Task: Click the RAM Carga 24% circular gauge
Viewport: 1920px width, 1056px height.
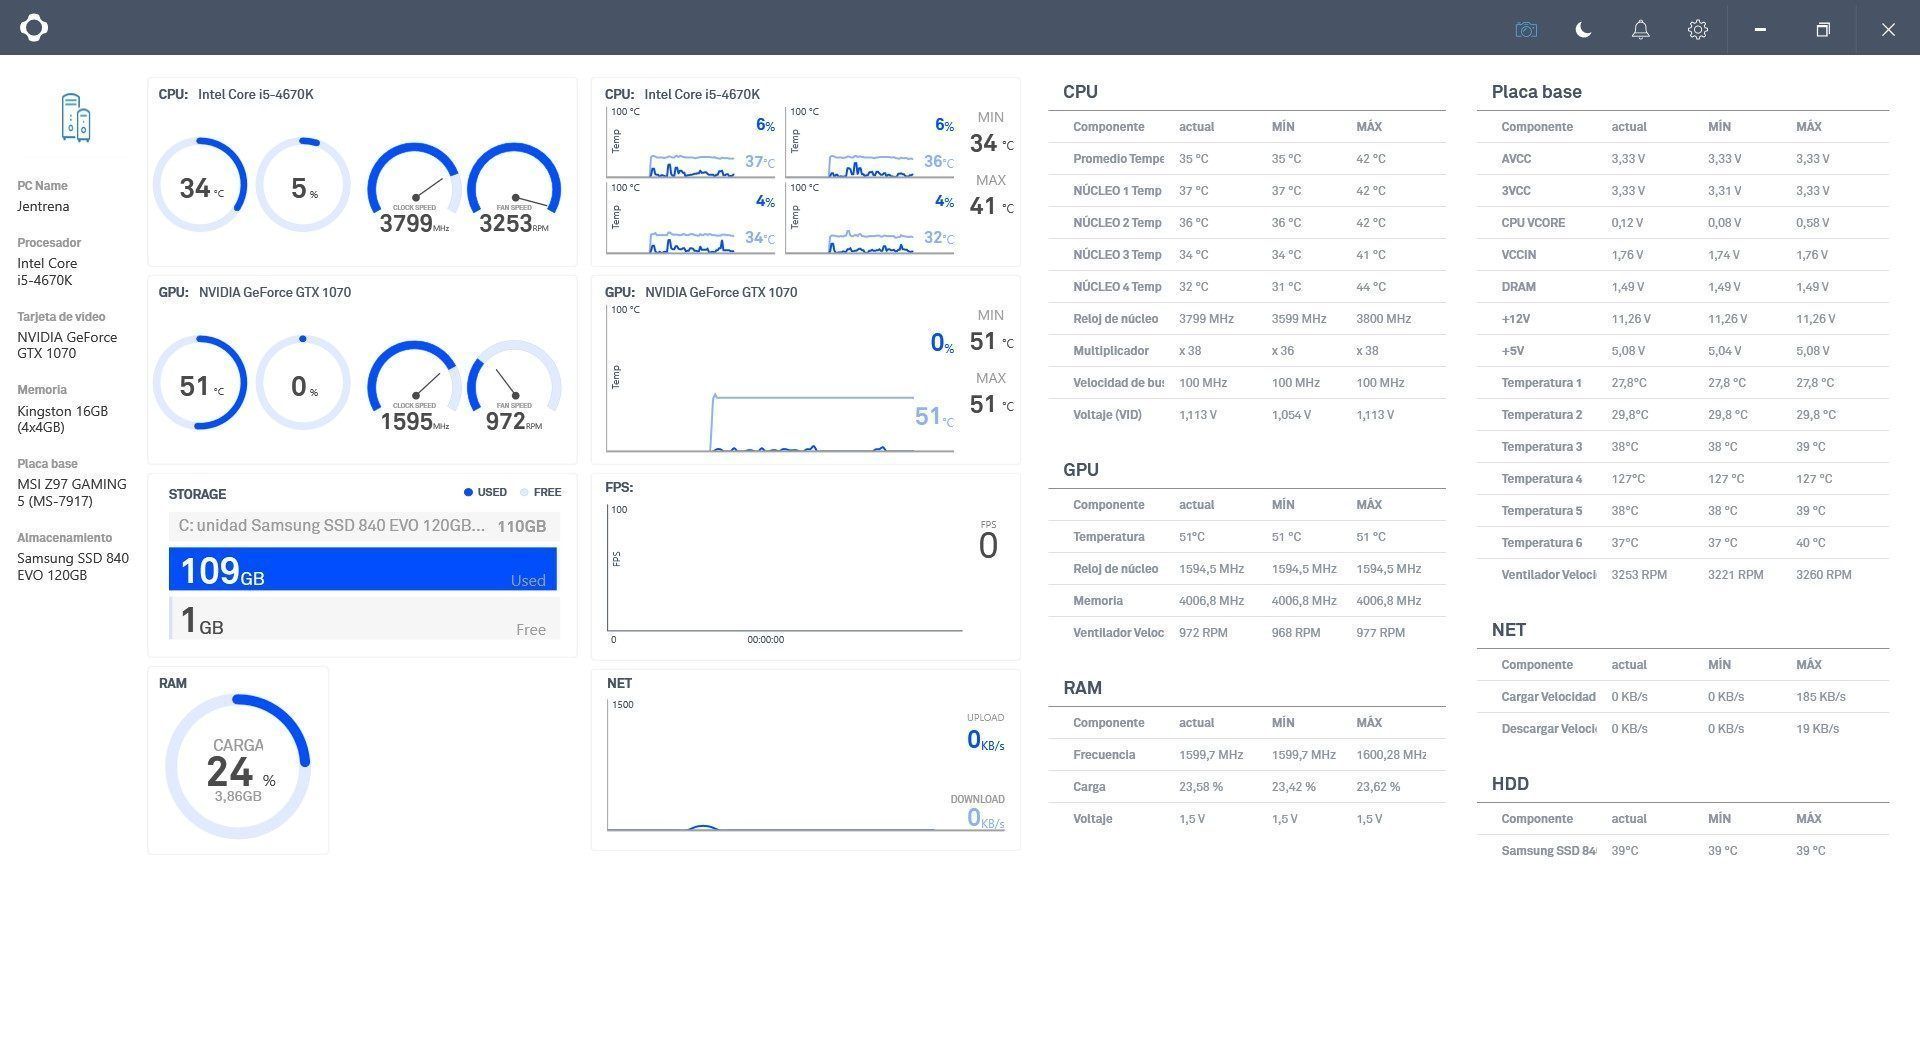Action: pyautogui.click(x=238, y=767)
